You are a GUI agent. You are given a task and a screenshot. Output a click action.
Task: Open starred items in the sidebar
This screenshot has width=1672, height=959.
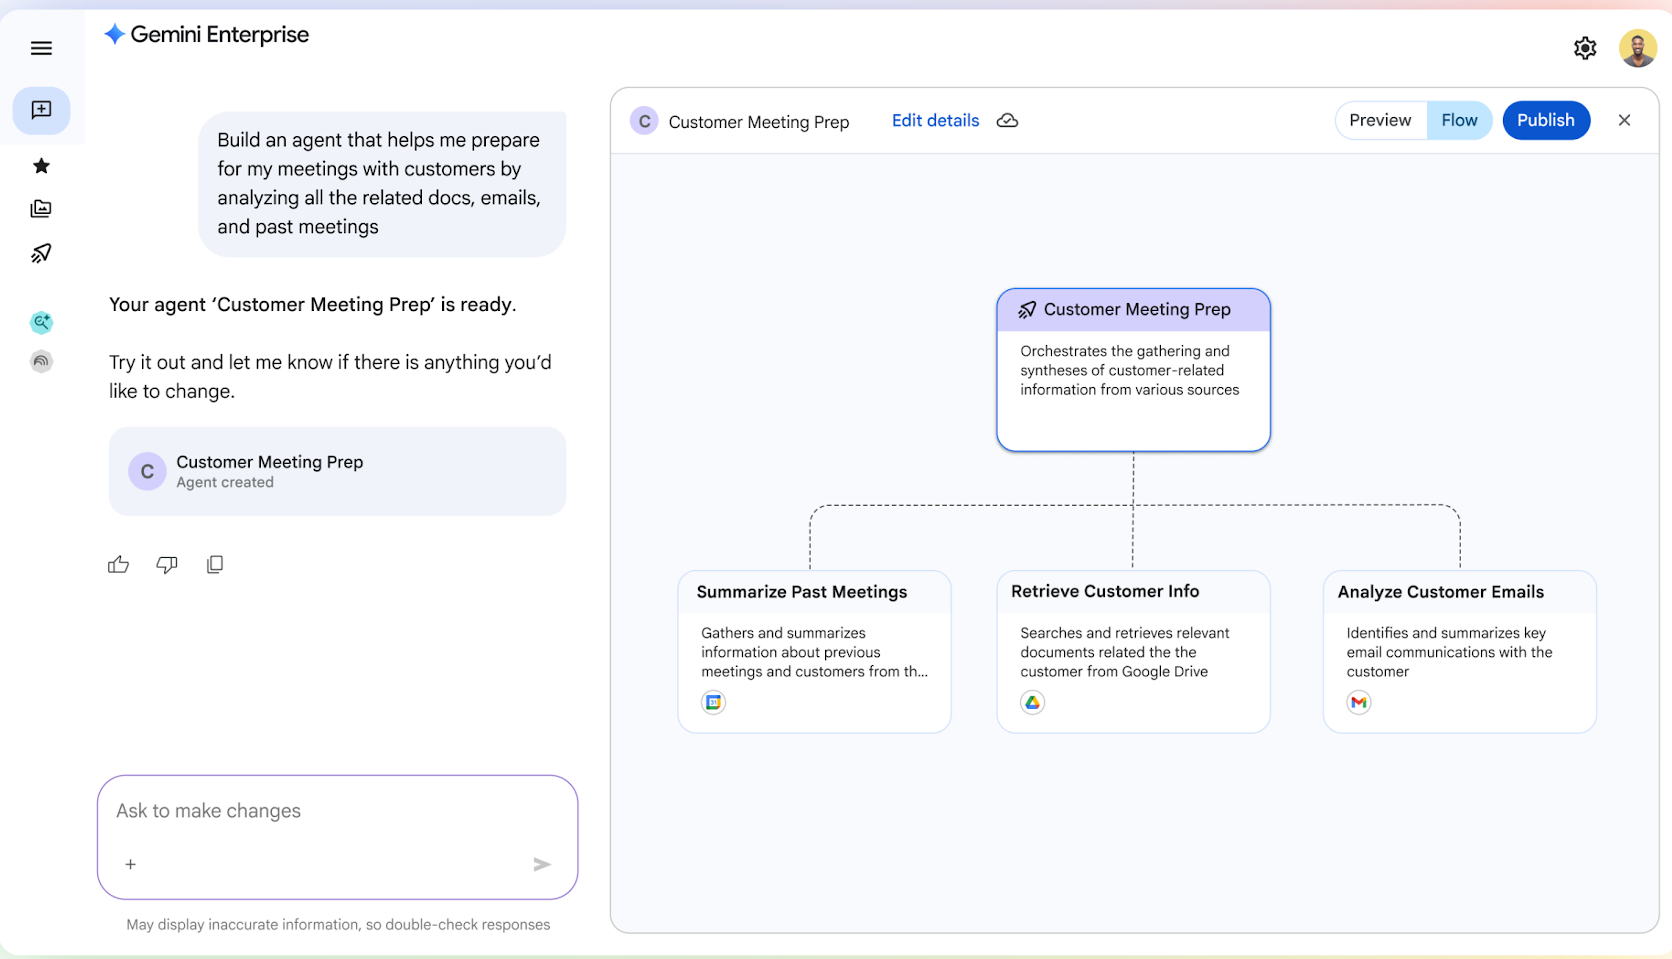41,166
